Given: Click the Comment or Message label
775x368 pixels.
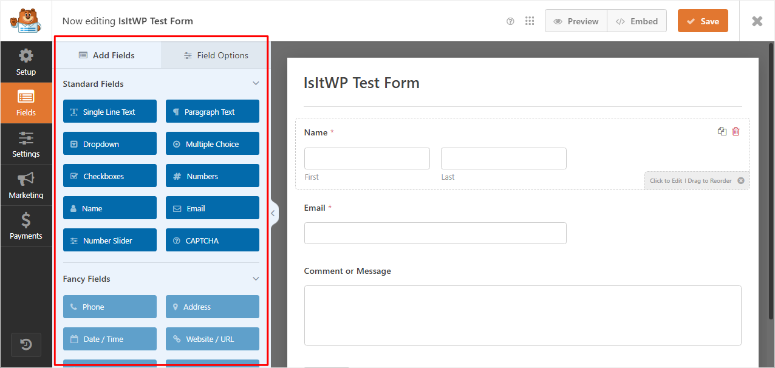Looking at the screenshot, I should [x=347, y=271].
